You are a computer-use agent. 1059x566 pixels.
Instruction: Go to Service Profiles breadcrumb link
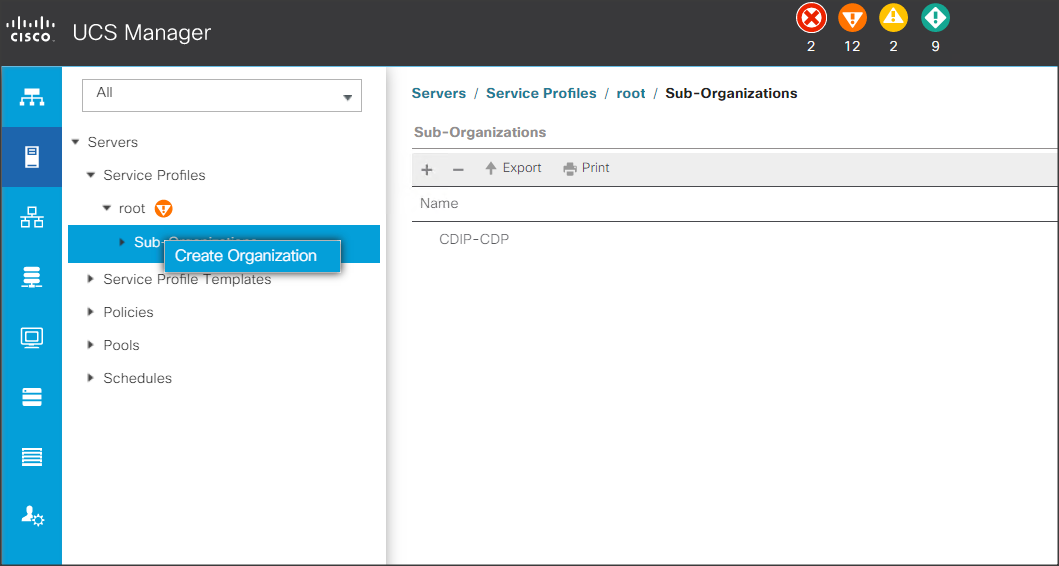pyautogui.click(x=541, y=93)
